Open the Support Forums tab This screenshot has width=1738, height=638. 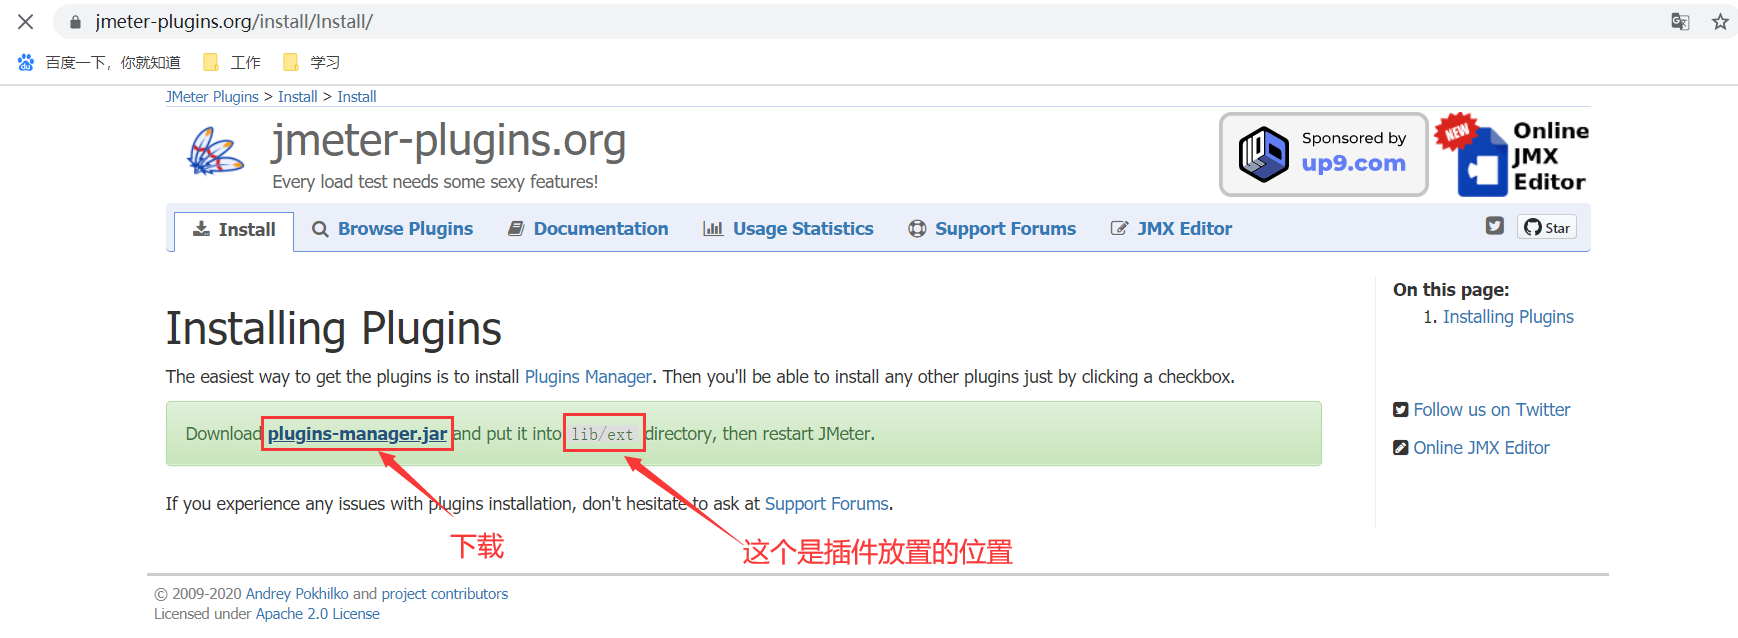click(x=992, y=229)
